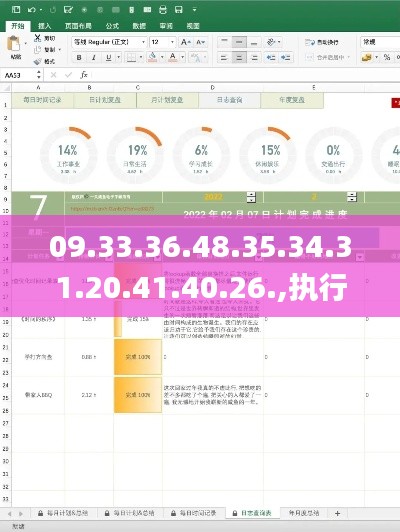Click the Copy icon
The image size is (400, 532).
coord(38,50)
